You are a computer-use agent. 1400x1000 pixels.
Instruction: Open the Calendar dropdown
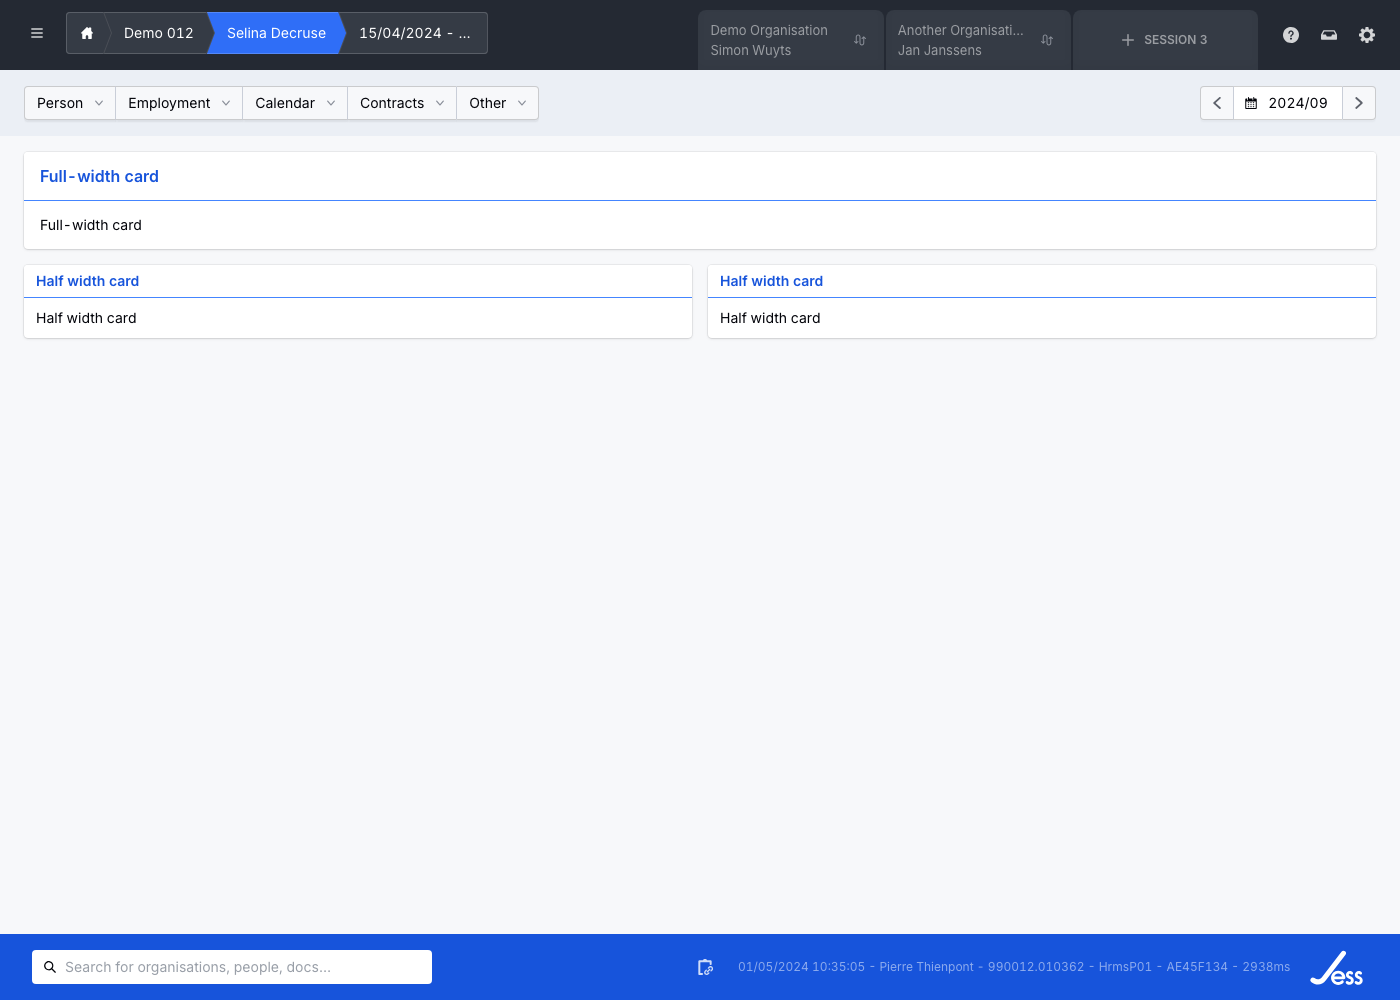tap(295, 103)
